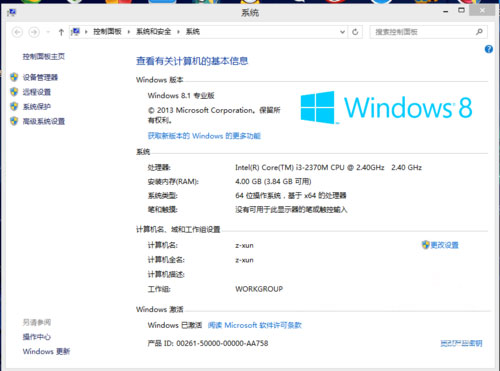Select 系统 in the breadcrumb path
The width and height of the screenshot is (500, 371).
point(193,32)
